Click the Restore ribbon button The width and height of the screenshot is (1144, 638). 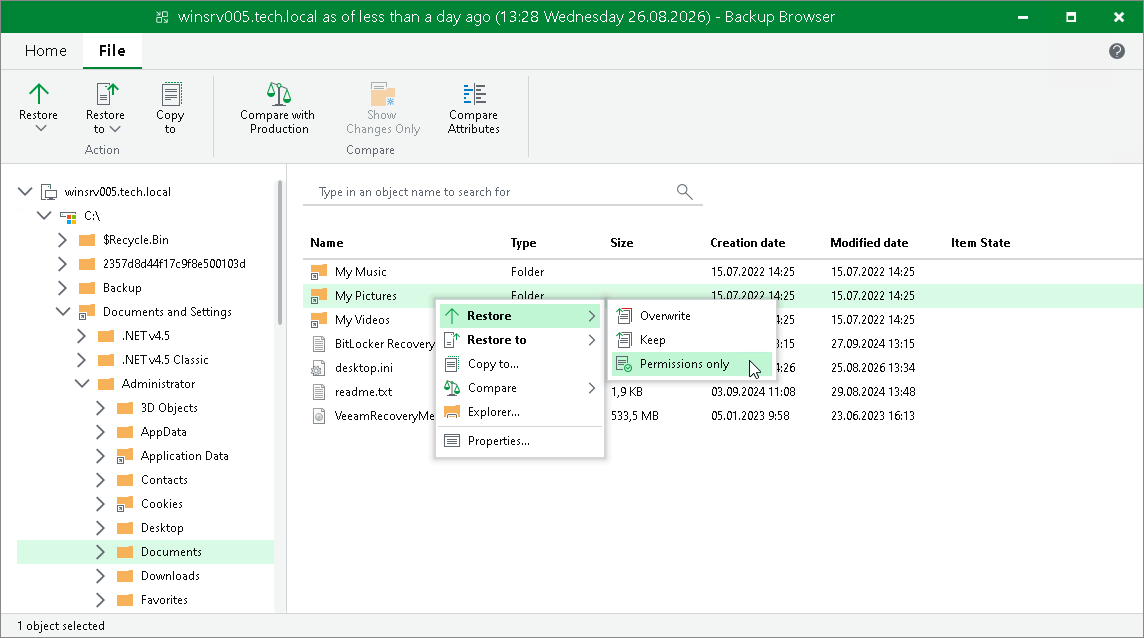pyautogui.click(x=39, y=106)
